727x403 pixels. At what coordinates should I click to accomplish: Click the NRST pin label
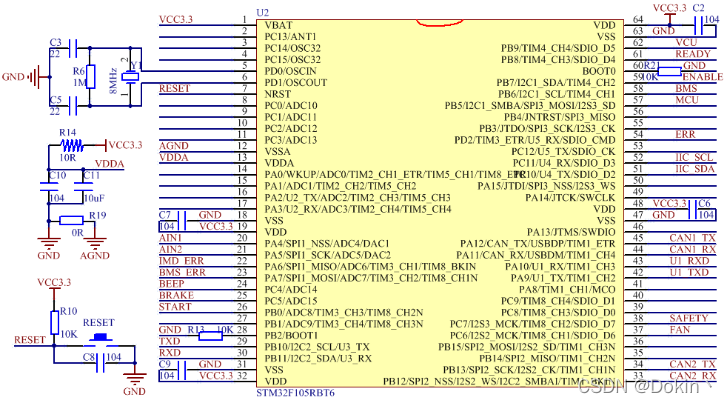click(x=277, y=94)
